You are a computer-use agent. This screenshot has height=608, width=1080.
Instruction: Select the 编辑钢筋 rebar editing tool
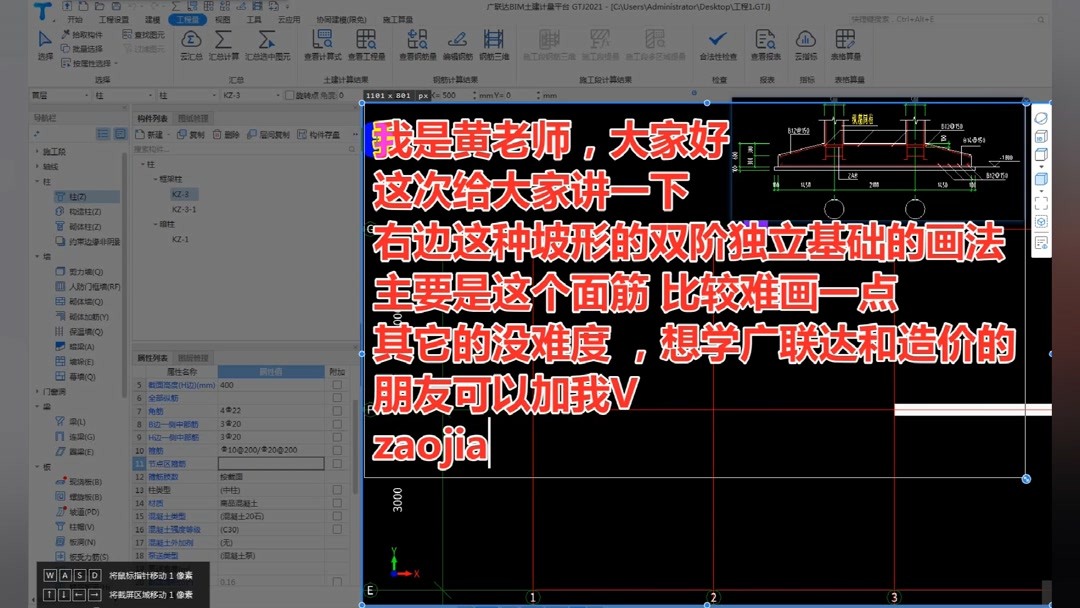(x=456, y=45)
